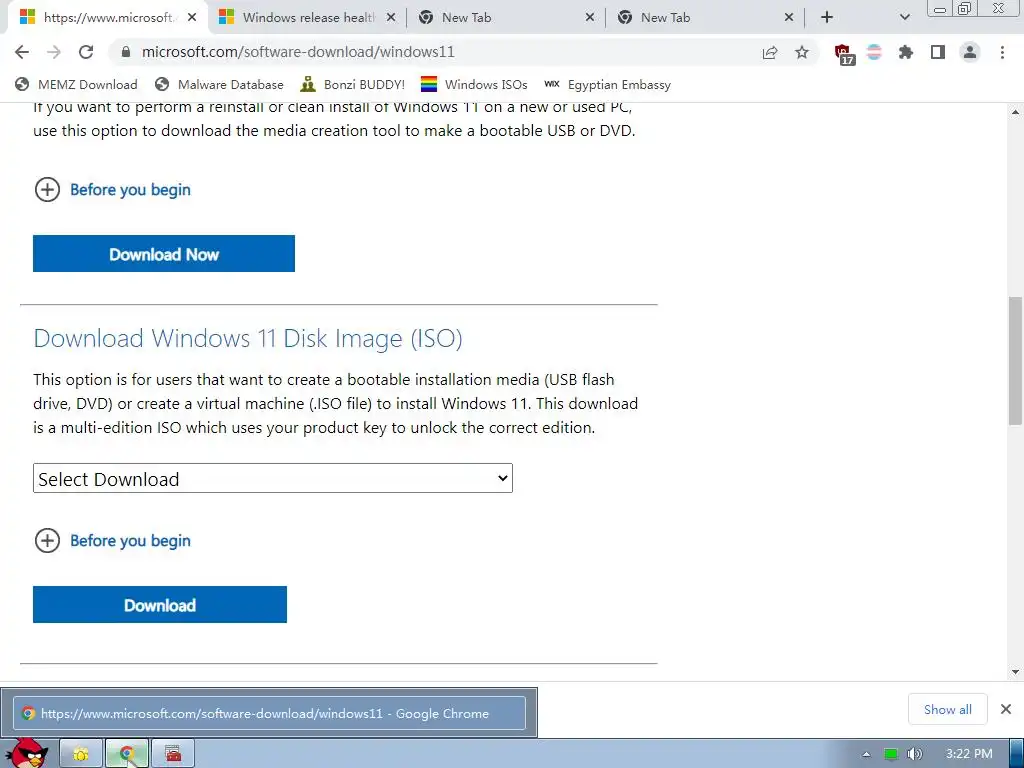
Task: Close the second New Tab
Action: pyautogui.click(x=789, y=18)
